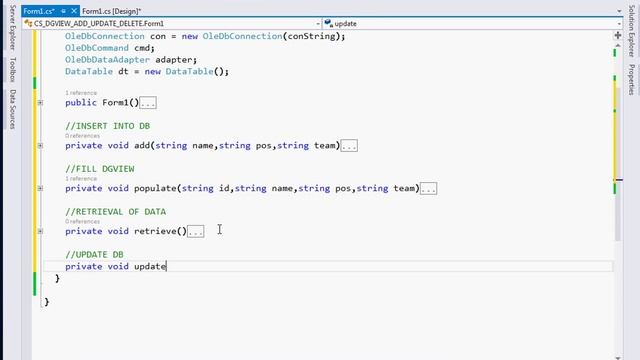Open the Toolbox side panel

click(12, 69)
